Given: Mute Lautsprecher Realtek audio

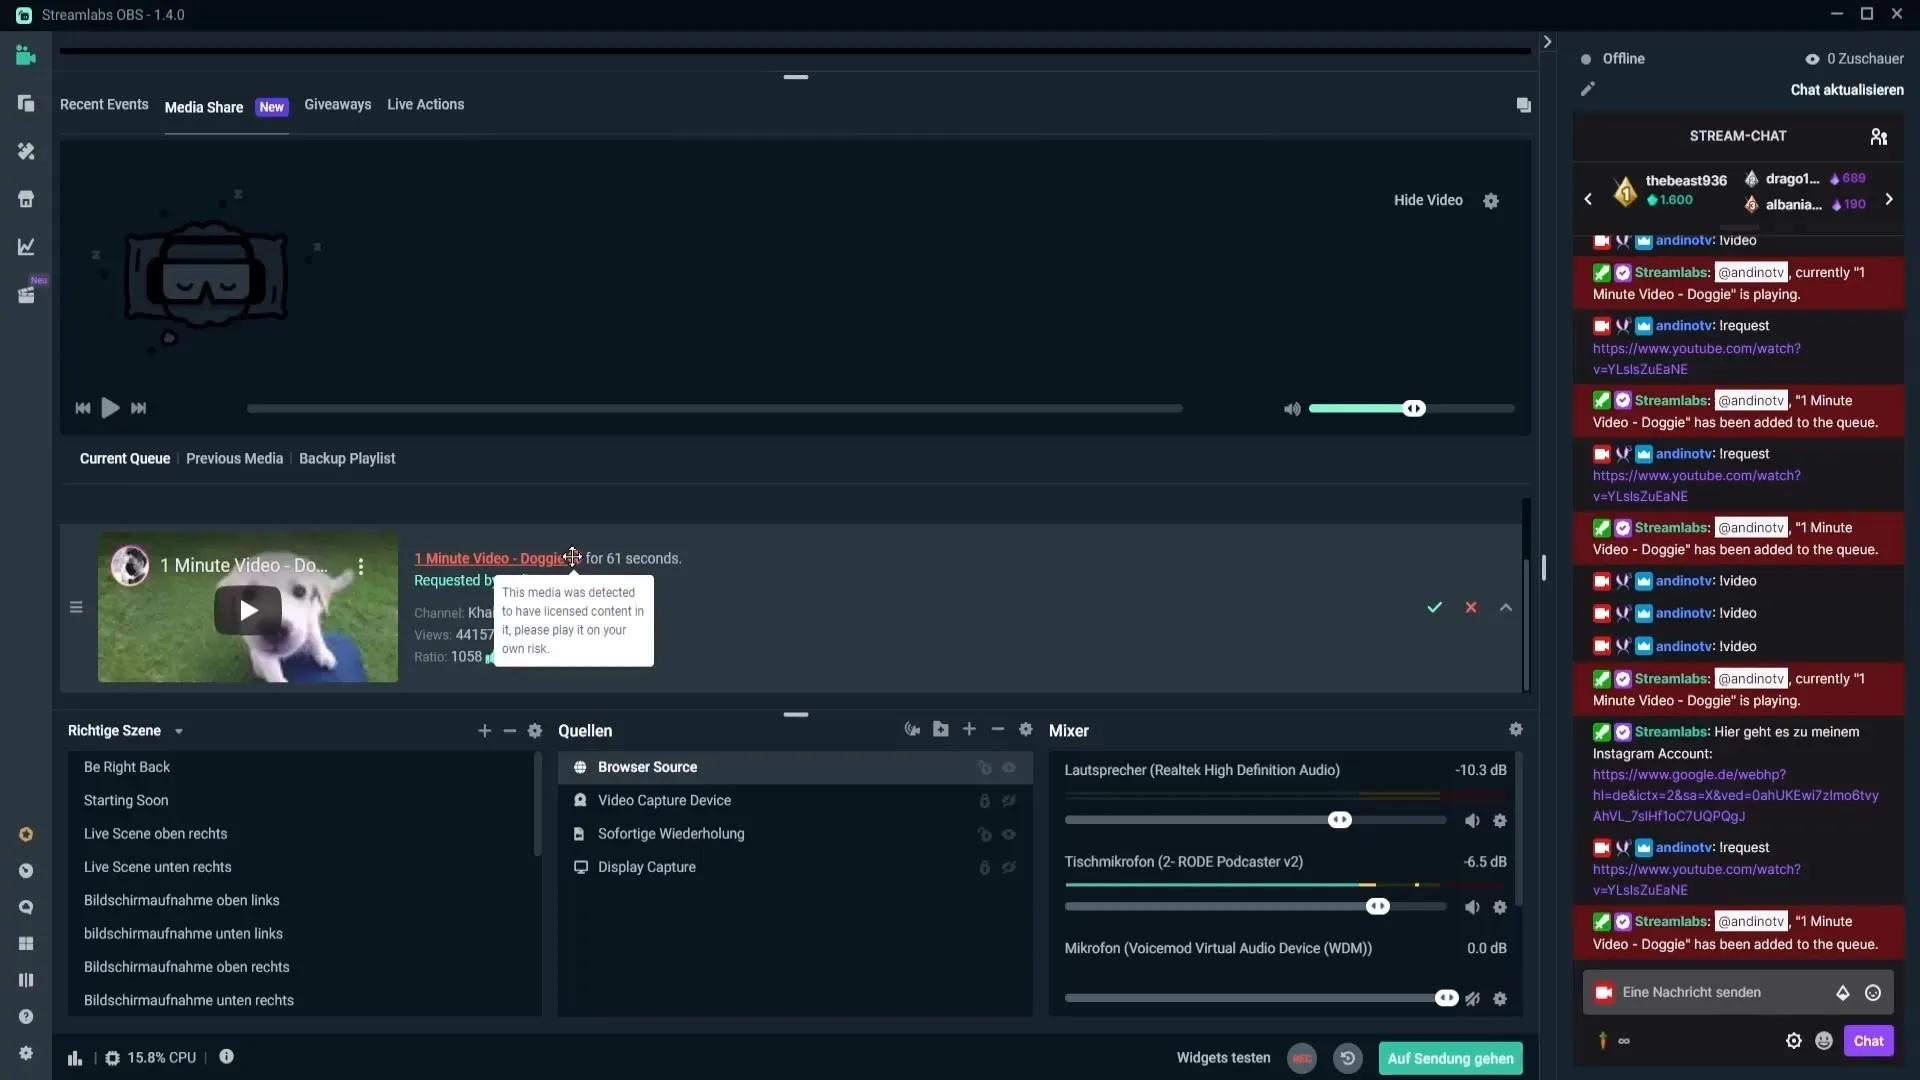Looking at the screenshot, I should (x=1472, y=821).
